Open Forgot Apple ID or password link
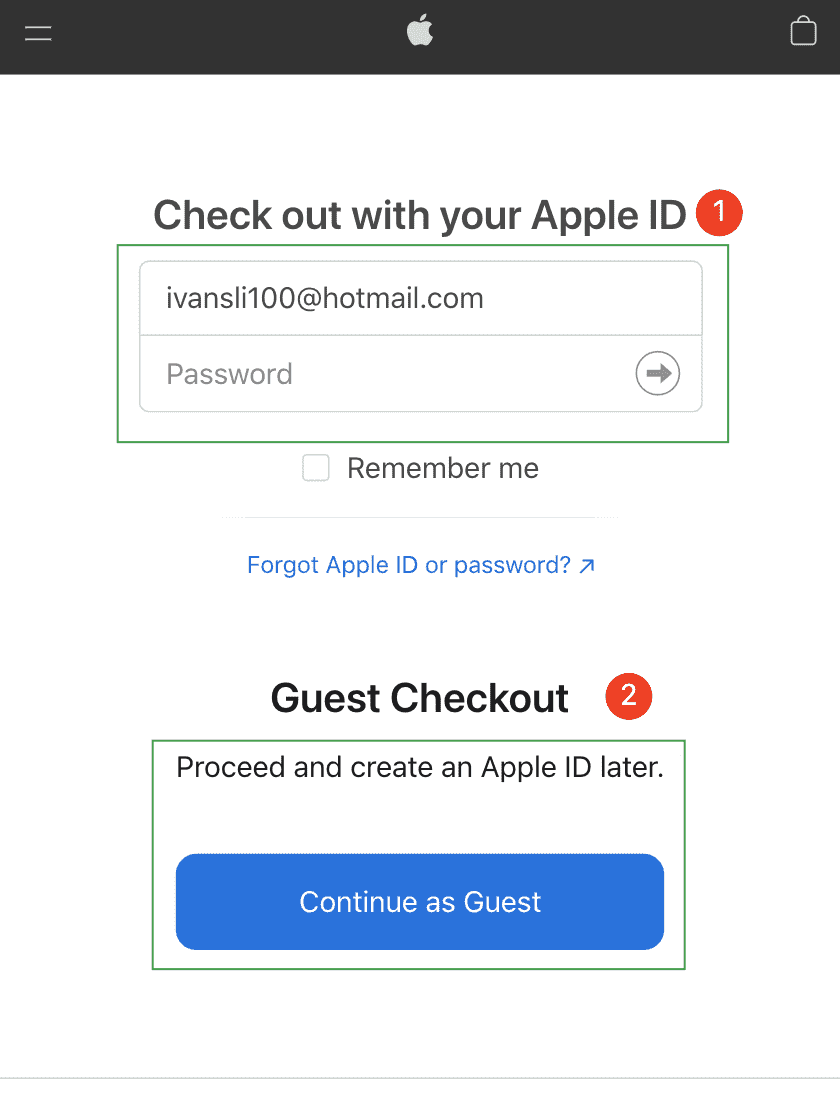This screenshot has height=1106, width=840. tap(409, 565)
